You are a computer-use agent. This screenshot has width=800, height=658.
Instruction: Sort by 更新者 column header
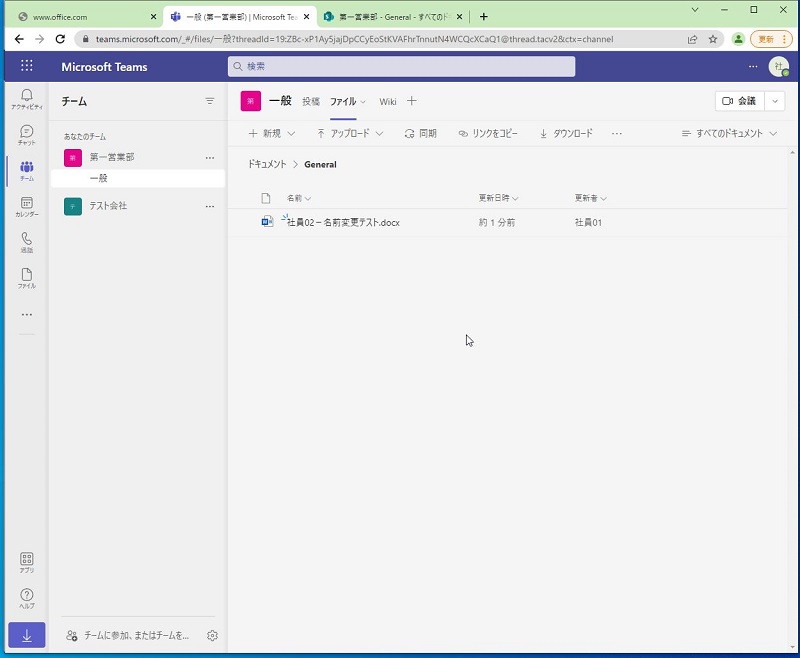tap(590, 198)
